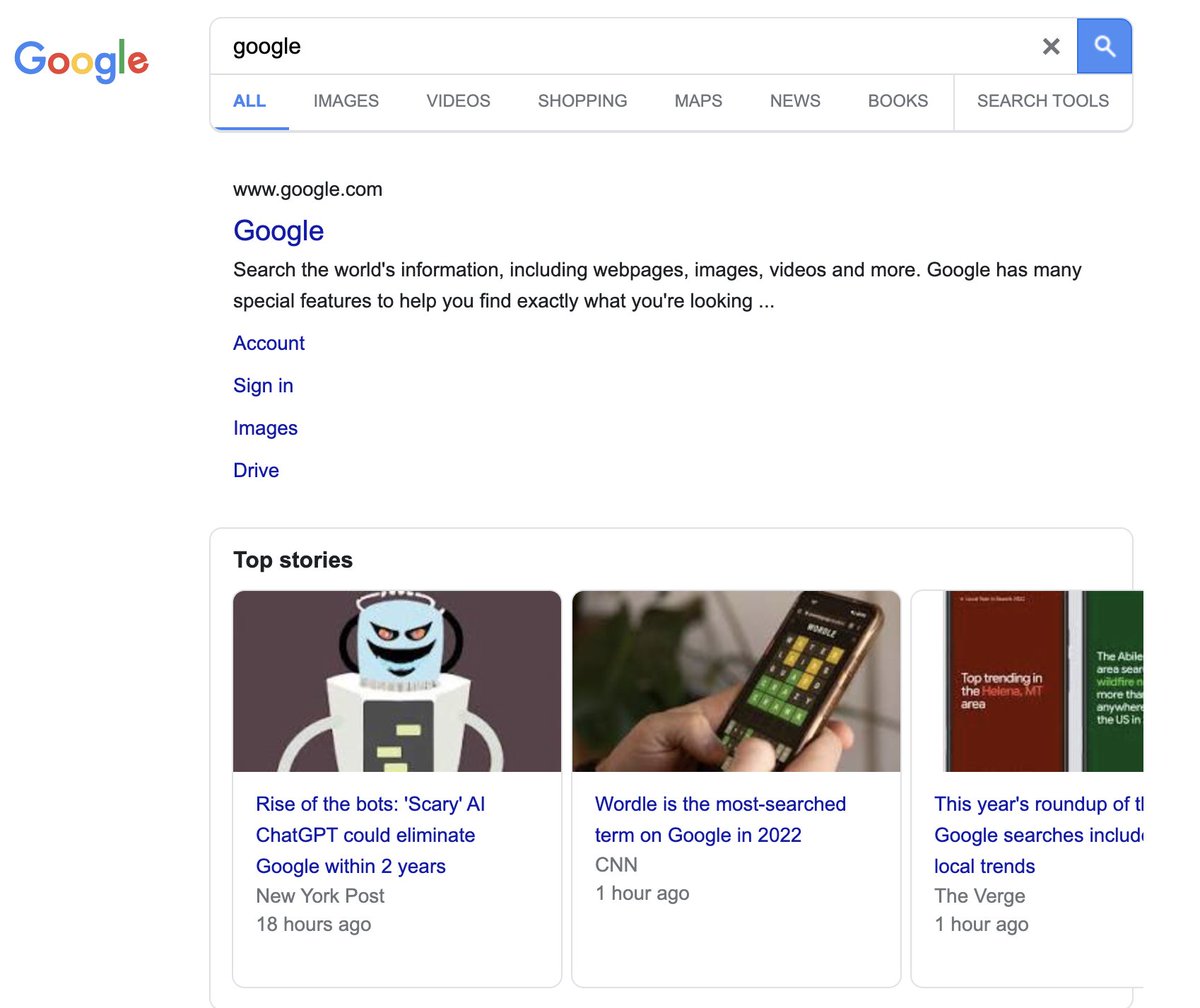Read 'Rise of the bots' ChatGPT headline
The height and width of the screenshot is (1008, 1200).
tap(371, 835)
